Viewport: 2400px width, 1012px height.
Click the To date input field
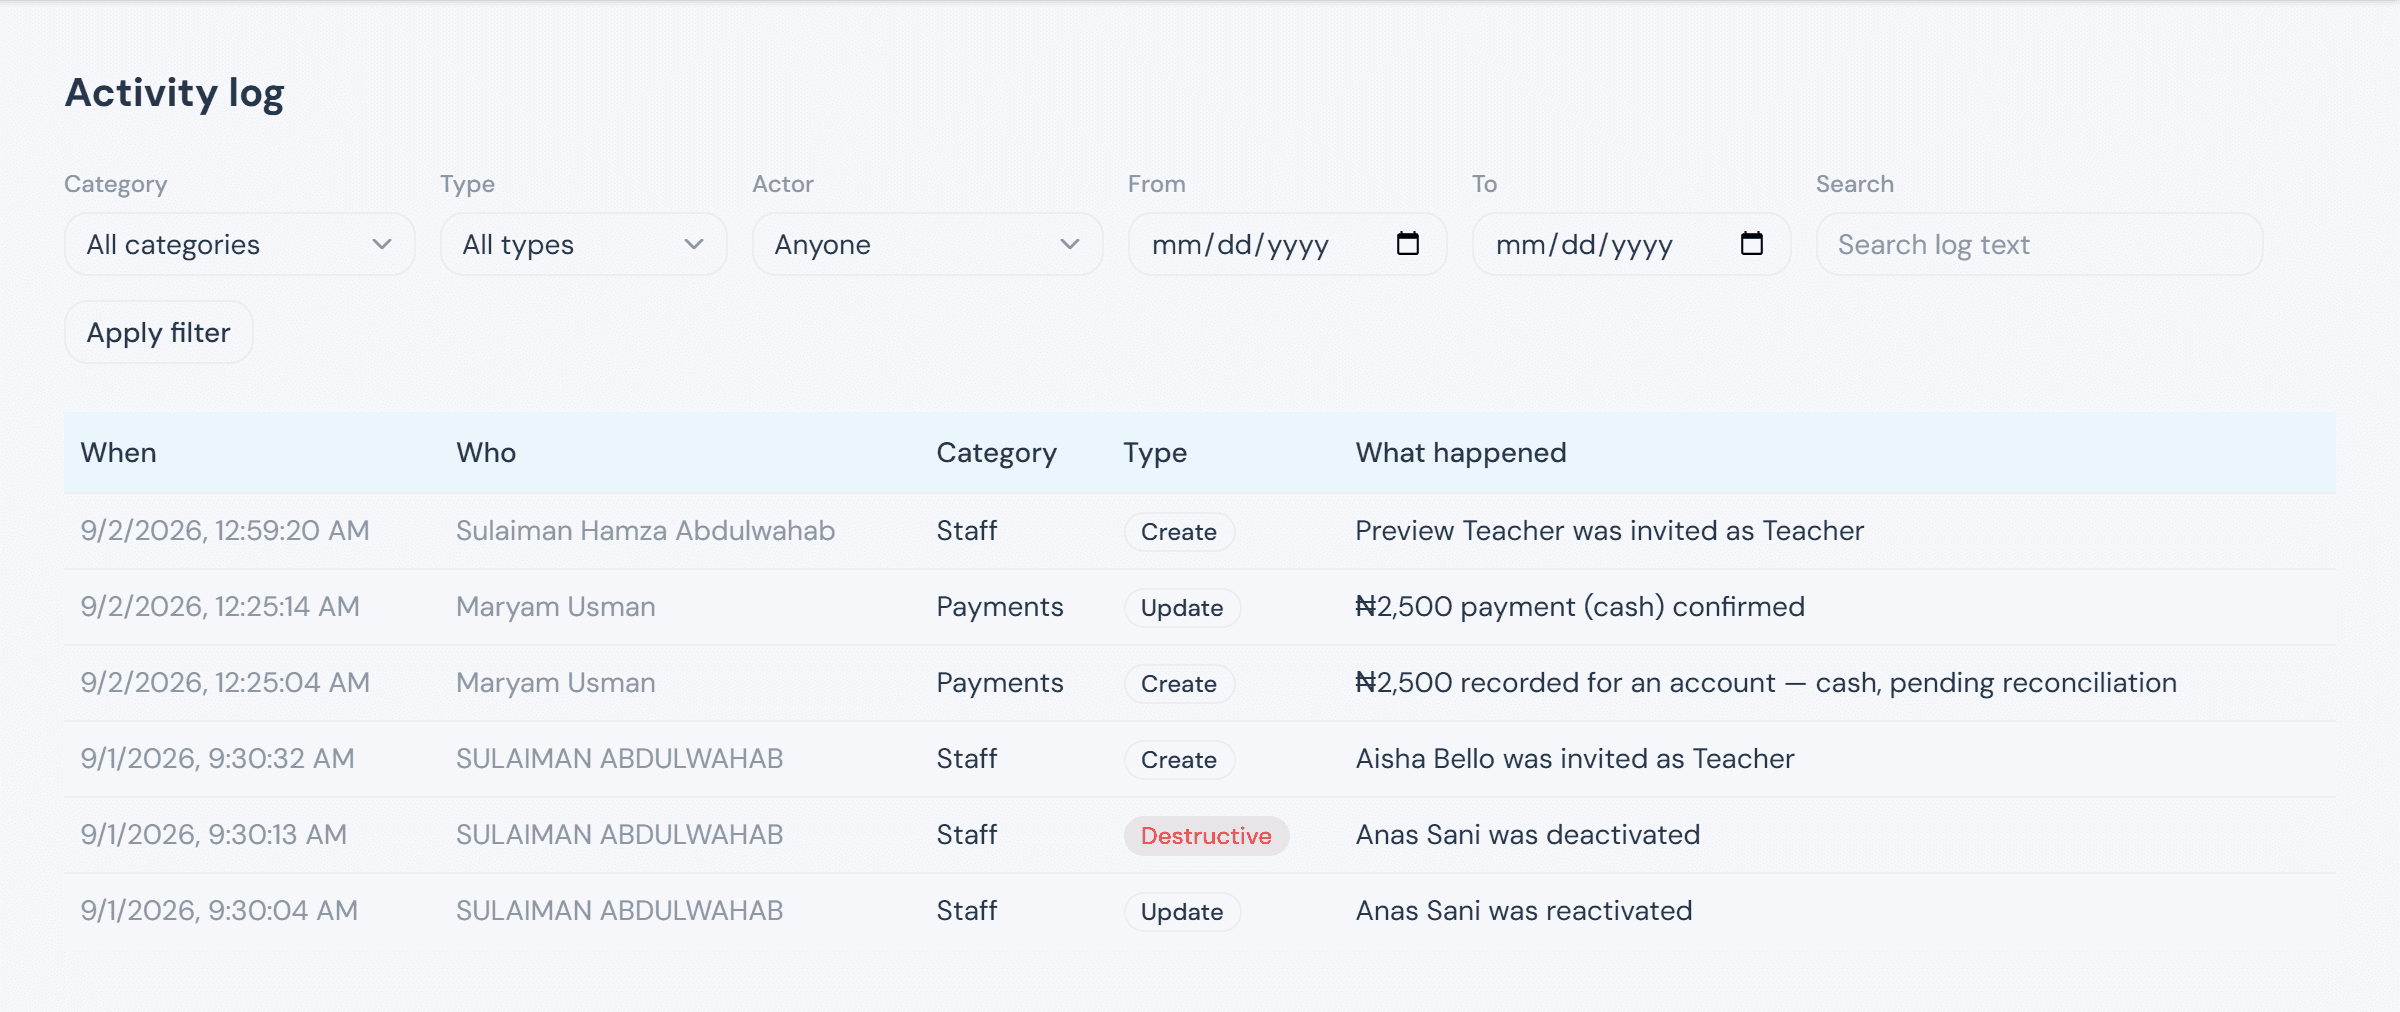point(1631,244)
